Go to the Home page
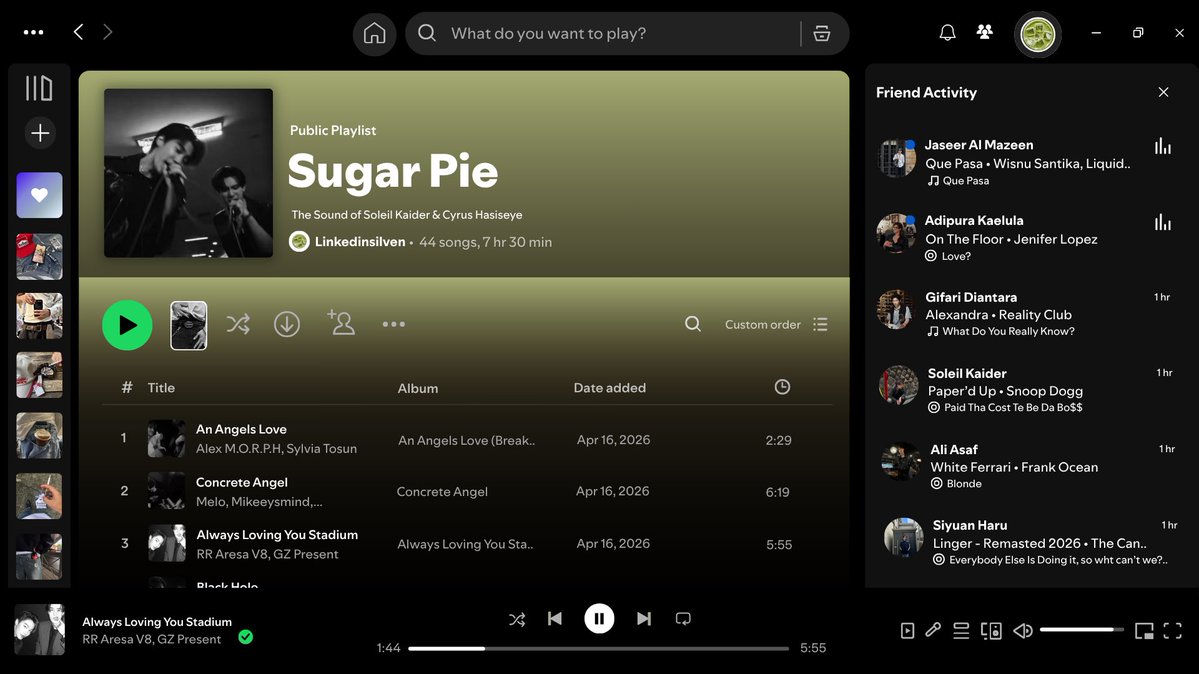The height and width of the screenshot is (674, 1199). point(374,34)
